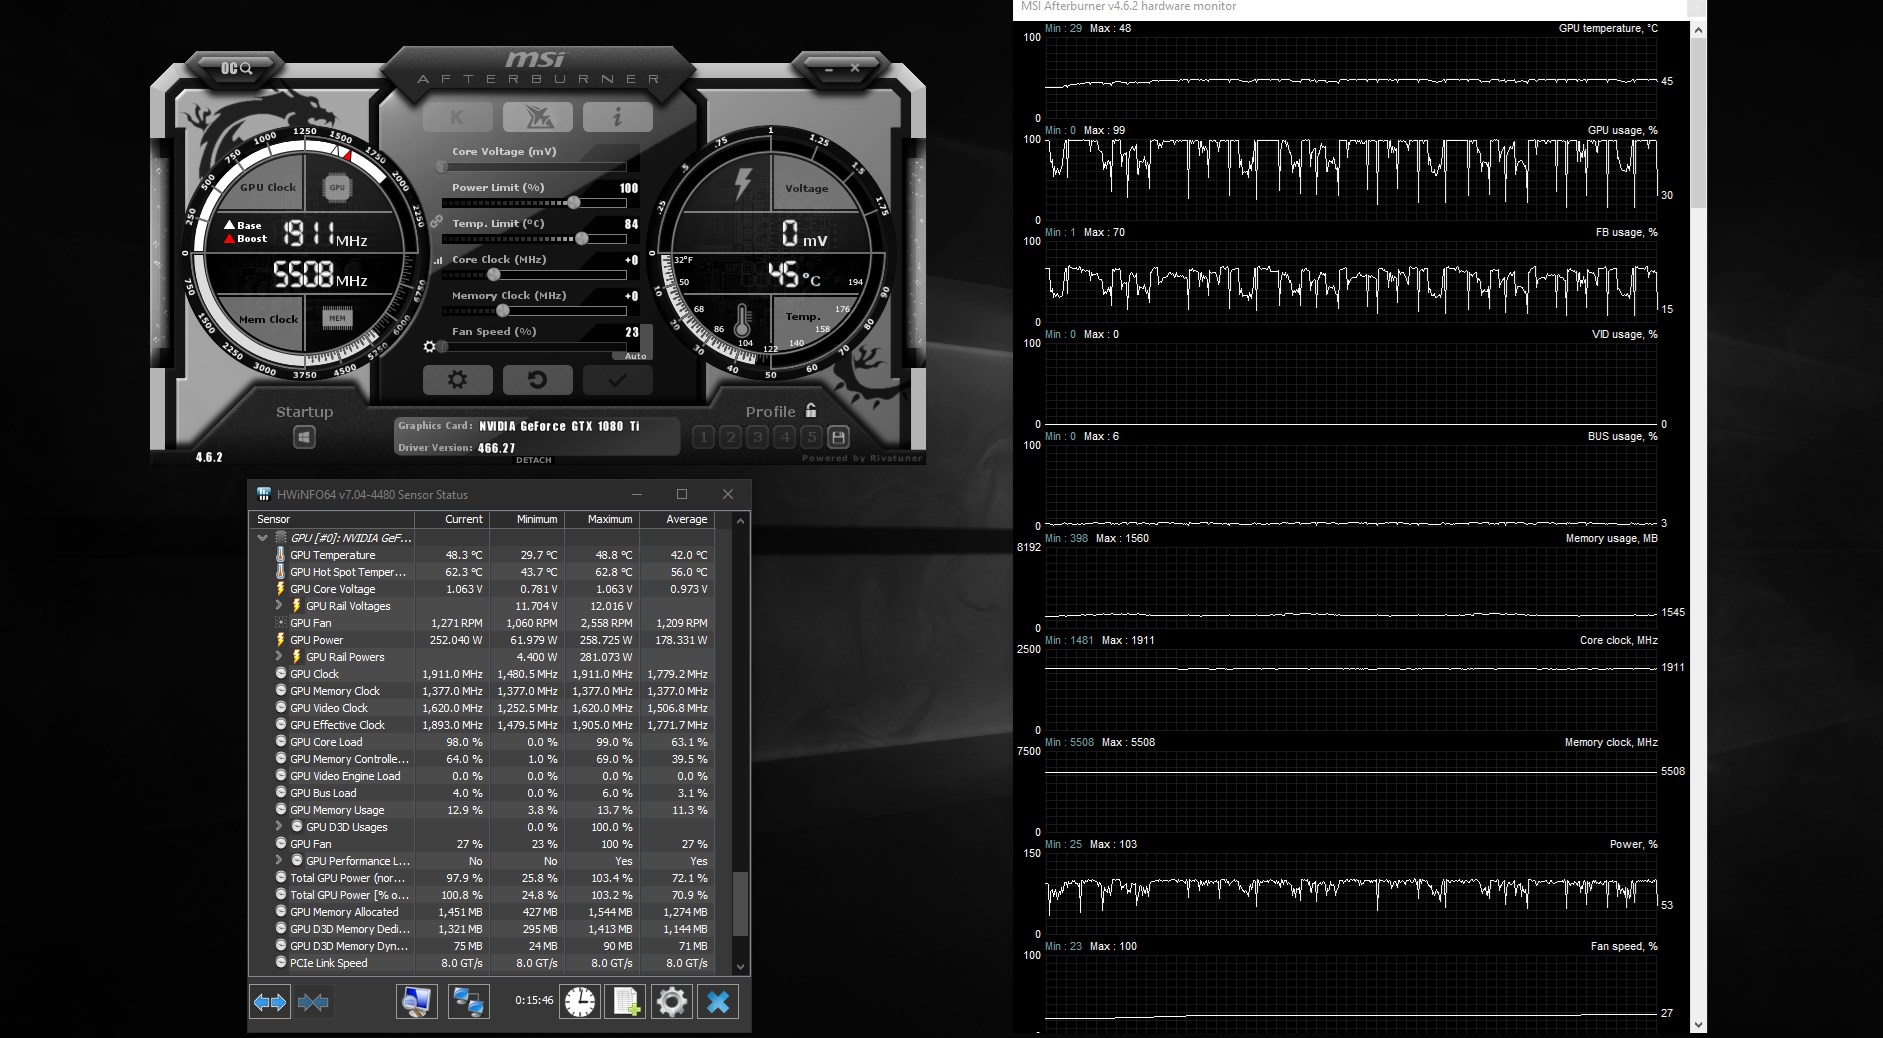This screenshot has width=1883, height=1038.
Task: Click the Kombustor K button
Action: coord(457,117)
